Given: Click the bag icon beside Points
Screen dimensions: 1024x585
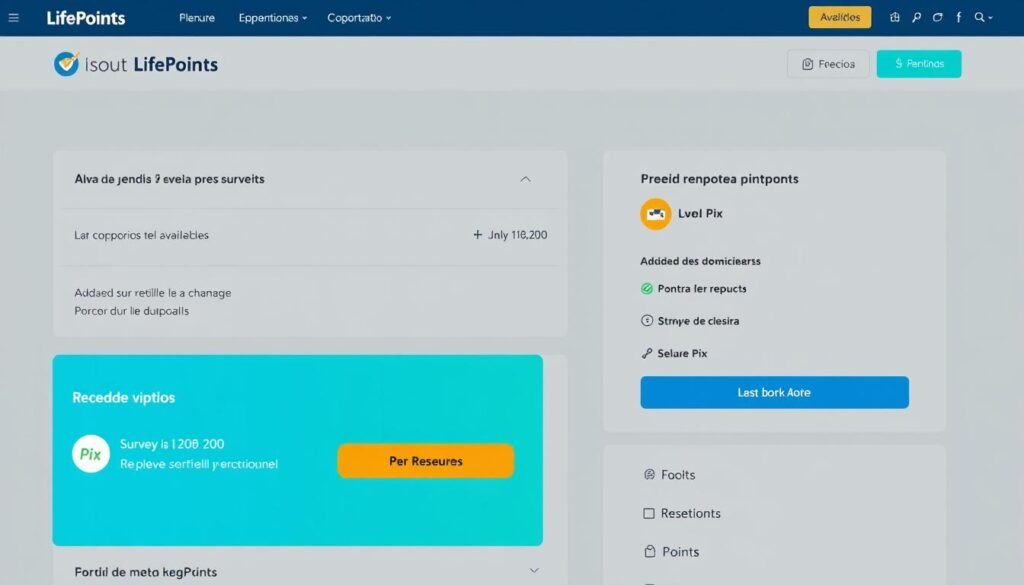Looking at the screenshot, I should tap(650, 552).
